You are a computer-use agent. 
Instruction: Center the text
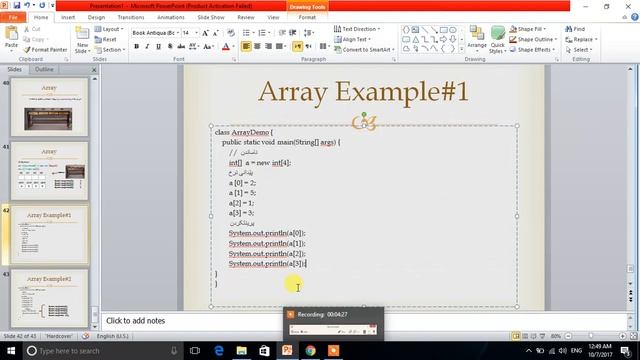point(257,46)
